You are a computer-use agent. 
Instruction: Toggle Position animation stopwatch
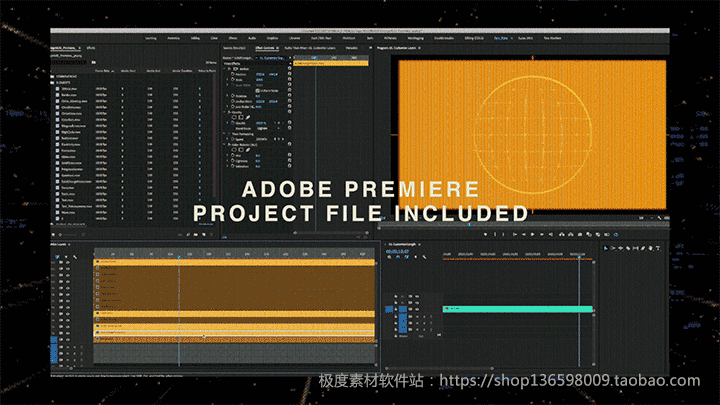click(233, 74)
